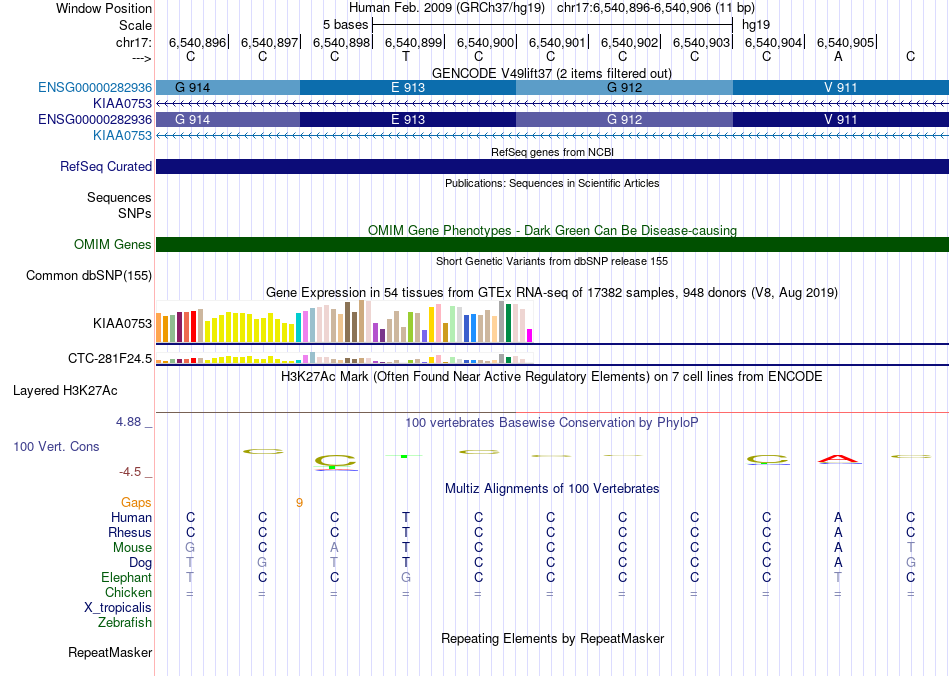
Task: Click the light blue 'G 914' codon block
Action: (x=228, y=87)
